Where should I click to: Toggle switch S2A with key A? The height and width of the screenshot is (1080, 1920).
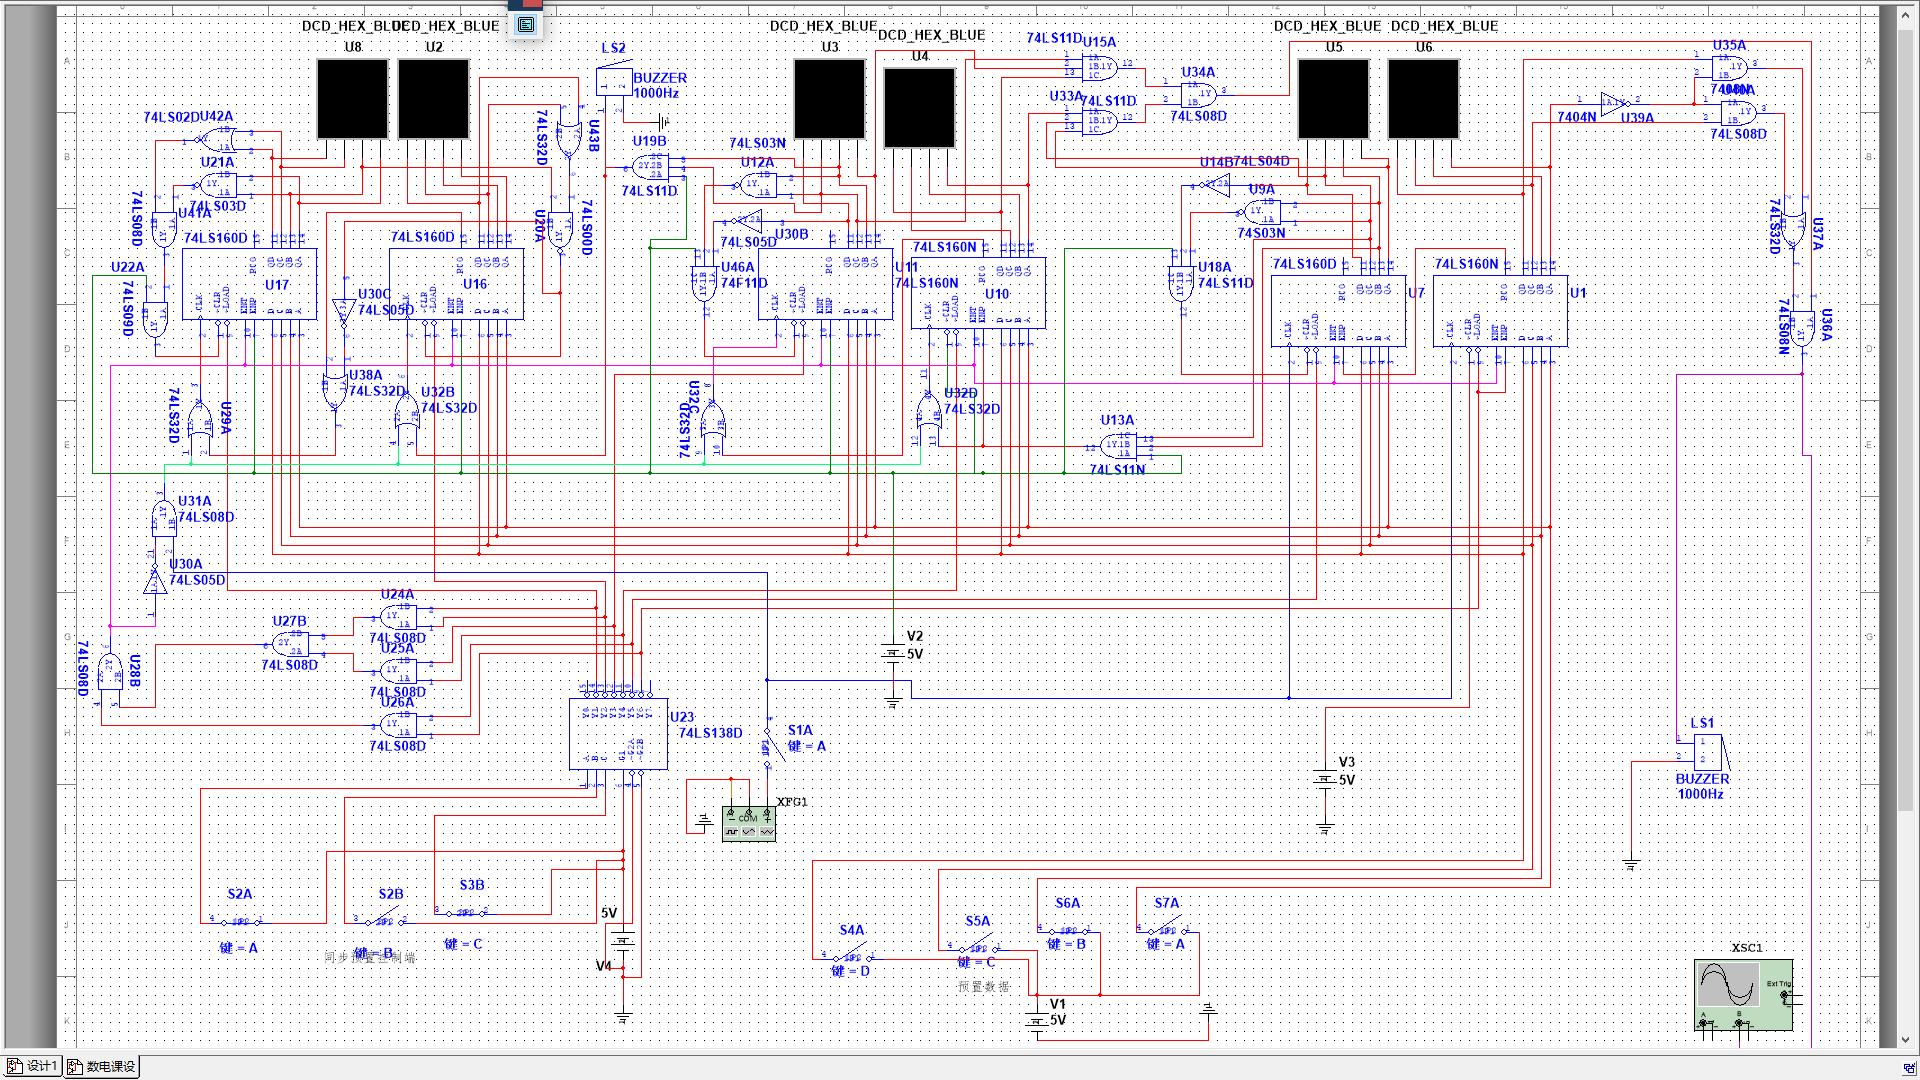pyautogui.click(x=238, y=921)
